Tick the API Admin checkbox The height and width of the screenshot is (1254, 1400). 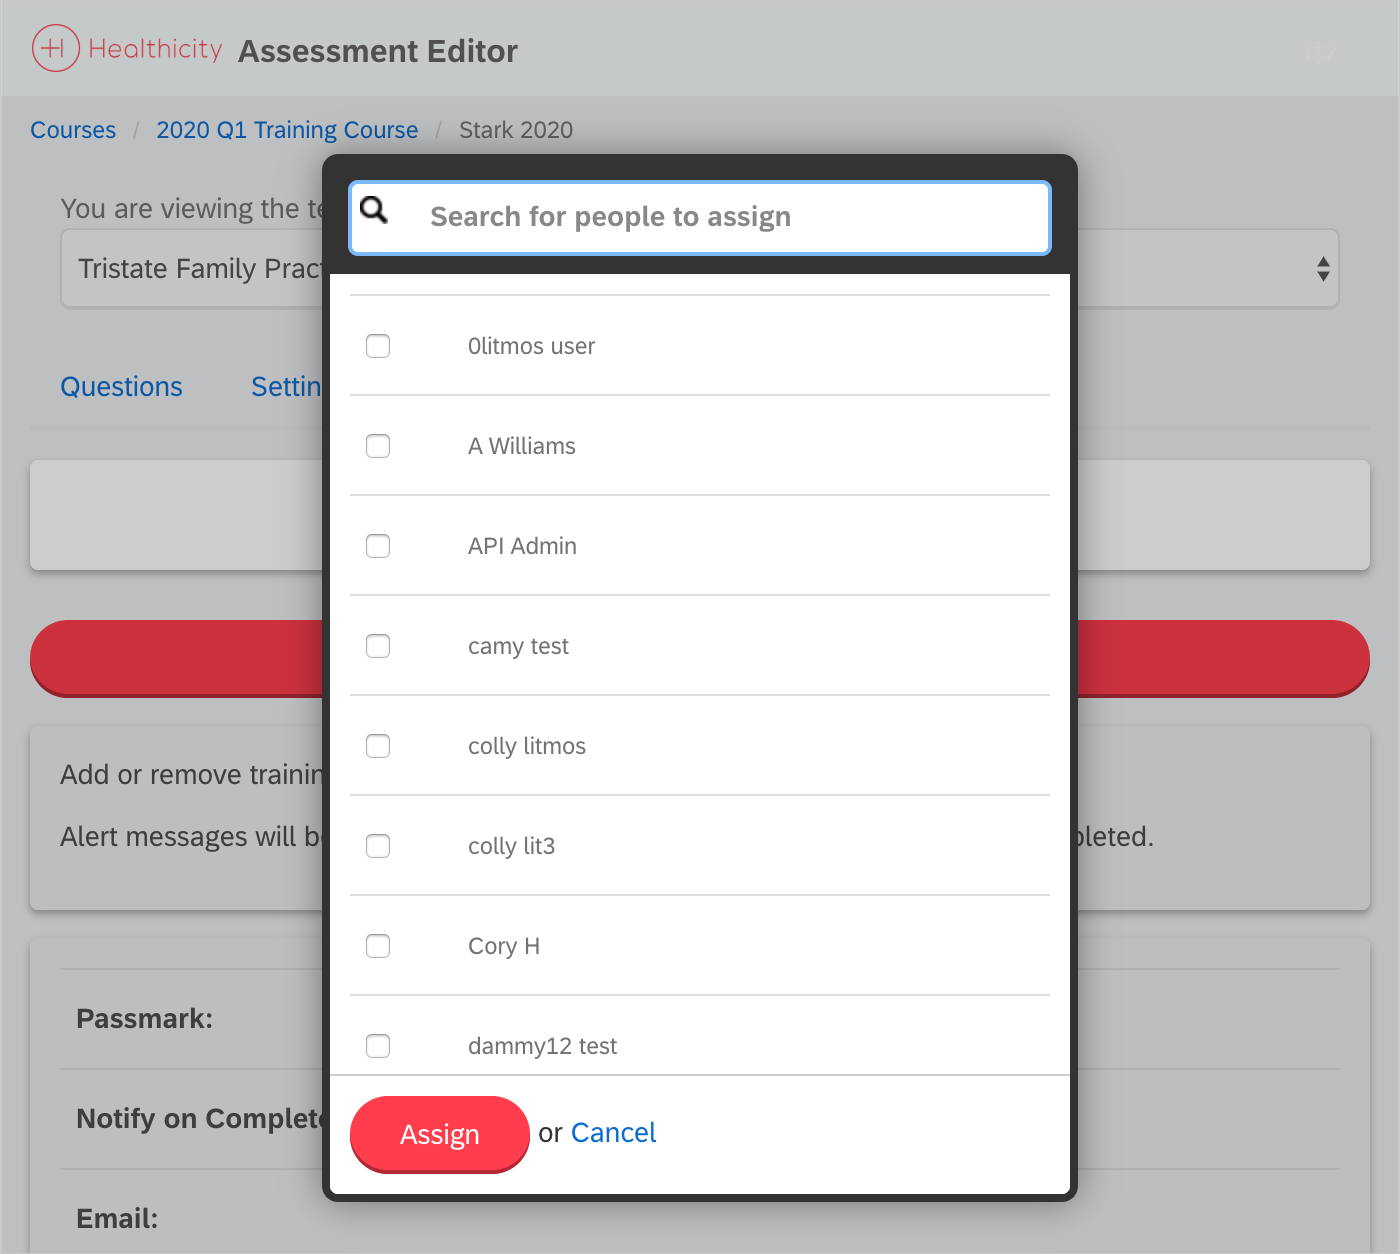click(x=378, y=546)
